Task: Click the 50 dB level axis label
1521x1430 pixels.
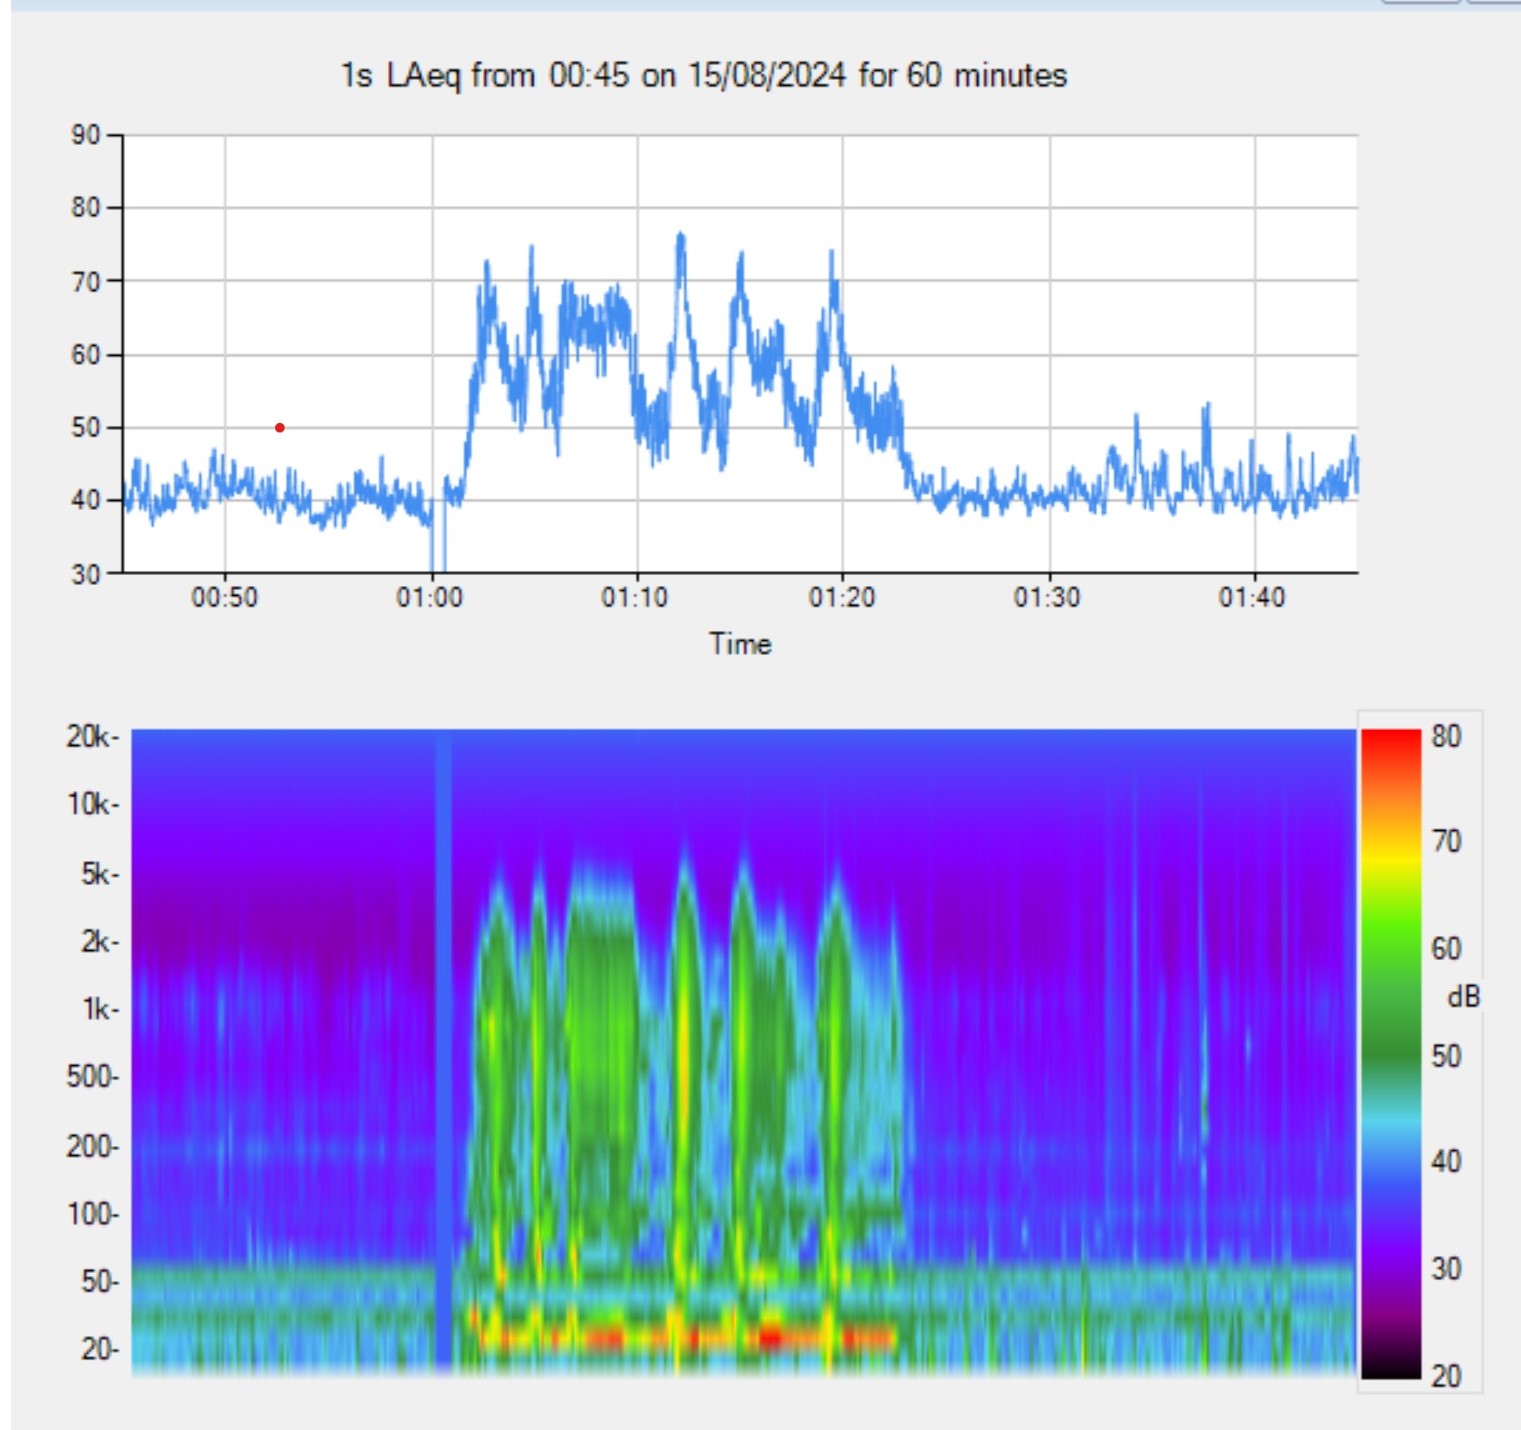Action: click(85, 428)
